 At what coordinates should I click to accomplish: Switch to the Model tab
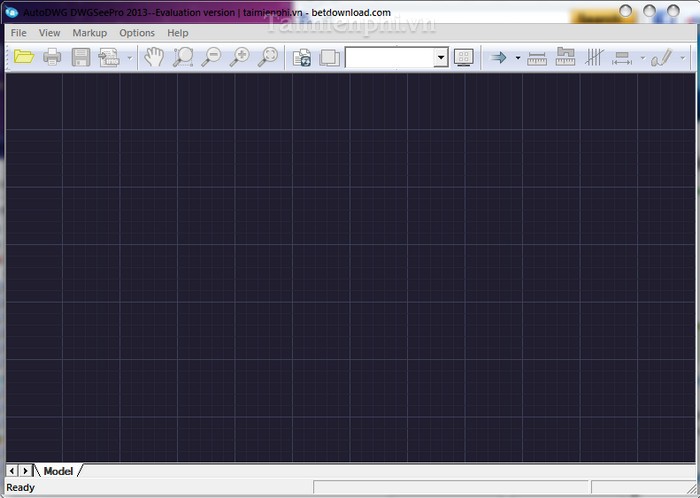coord(58,471)
